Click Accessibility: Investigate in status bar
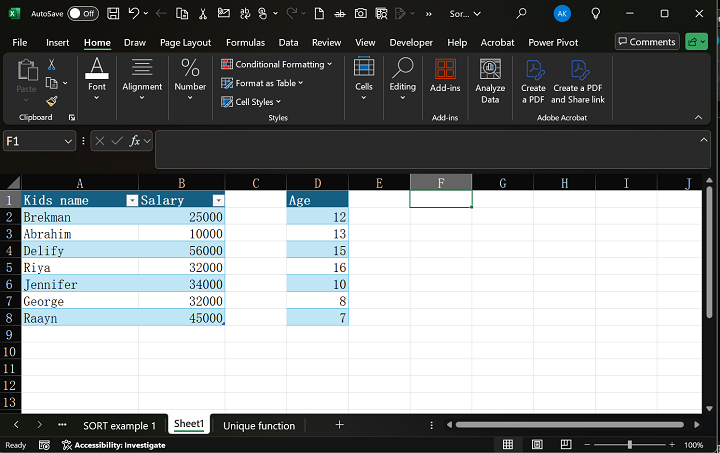Screen dimensions: 720x453 click(x=113, y=445)
